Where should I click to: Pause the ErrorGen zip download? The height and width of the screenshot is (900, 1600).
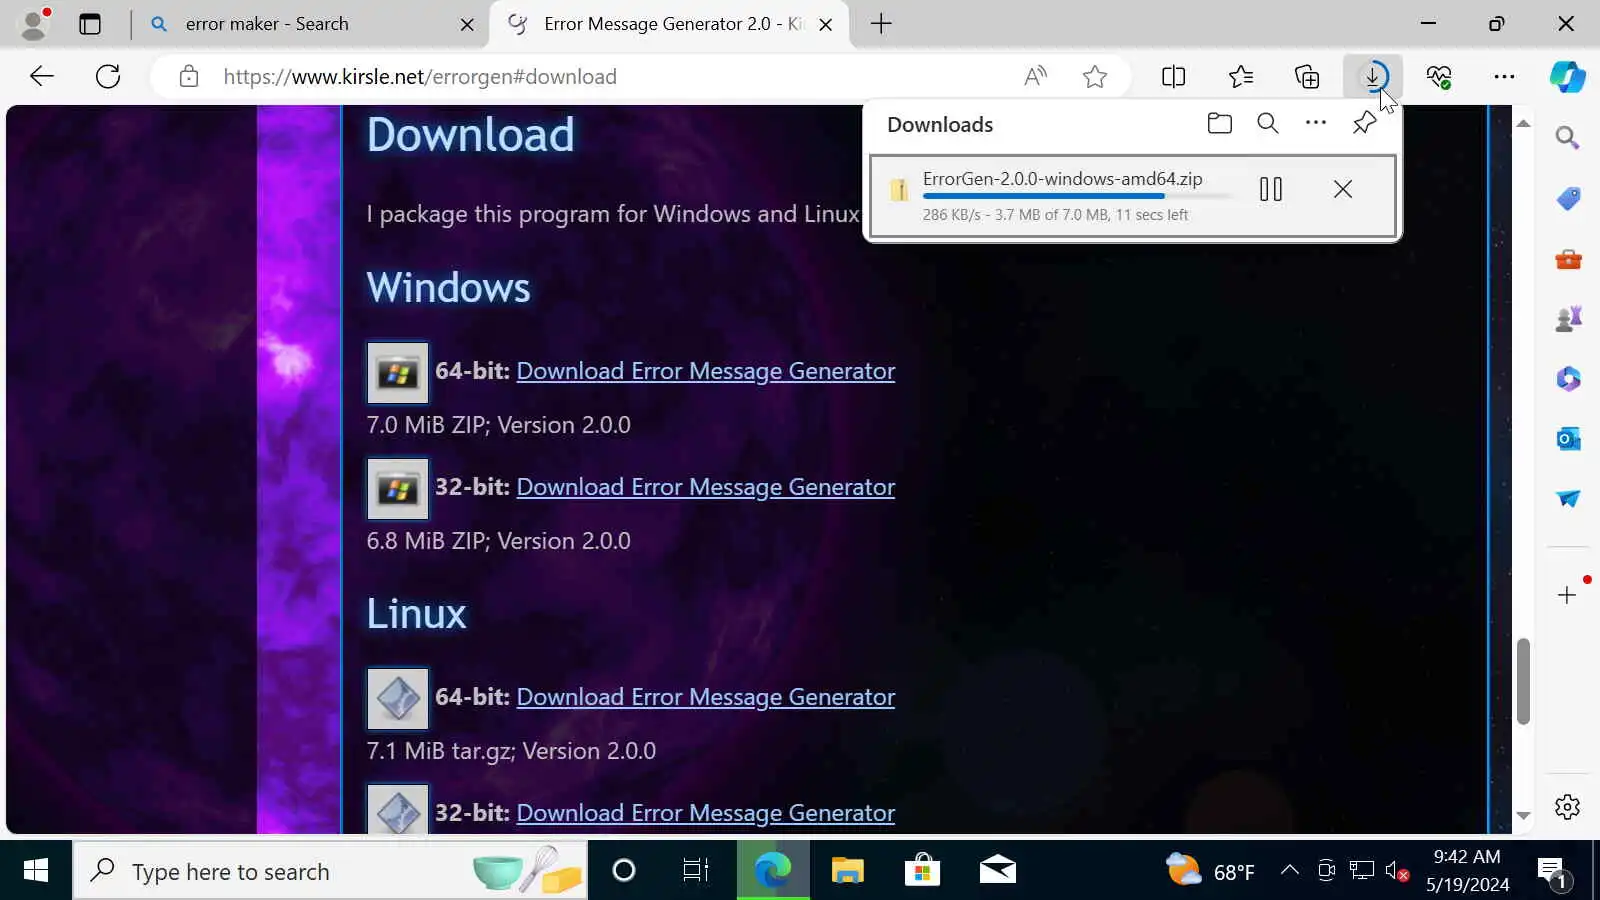(x=1271, y=189)
